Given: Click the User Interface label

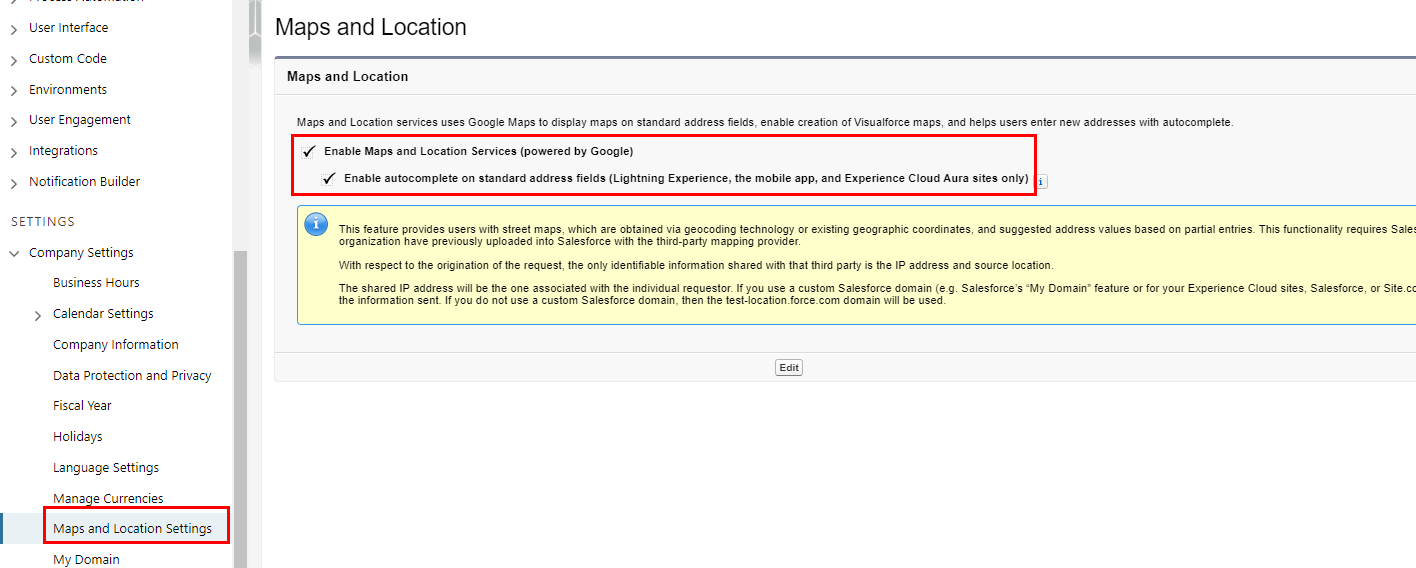Looking at the screenshot, I should coord(68,28).
